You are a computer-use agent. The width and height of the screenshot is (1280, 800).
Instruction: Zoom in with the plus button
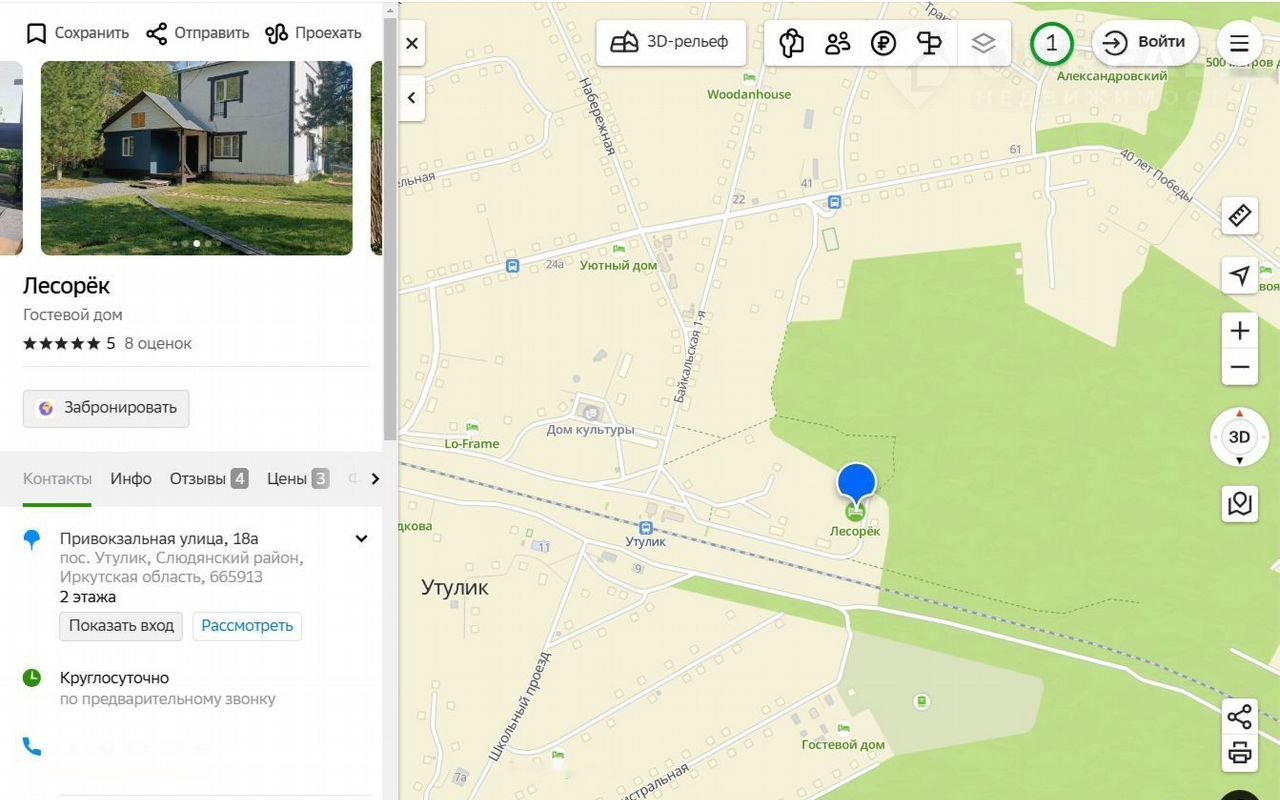[x=1240, y=331]
